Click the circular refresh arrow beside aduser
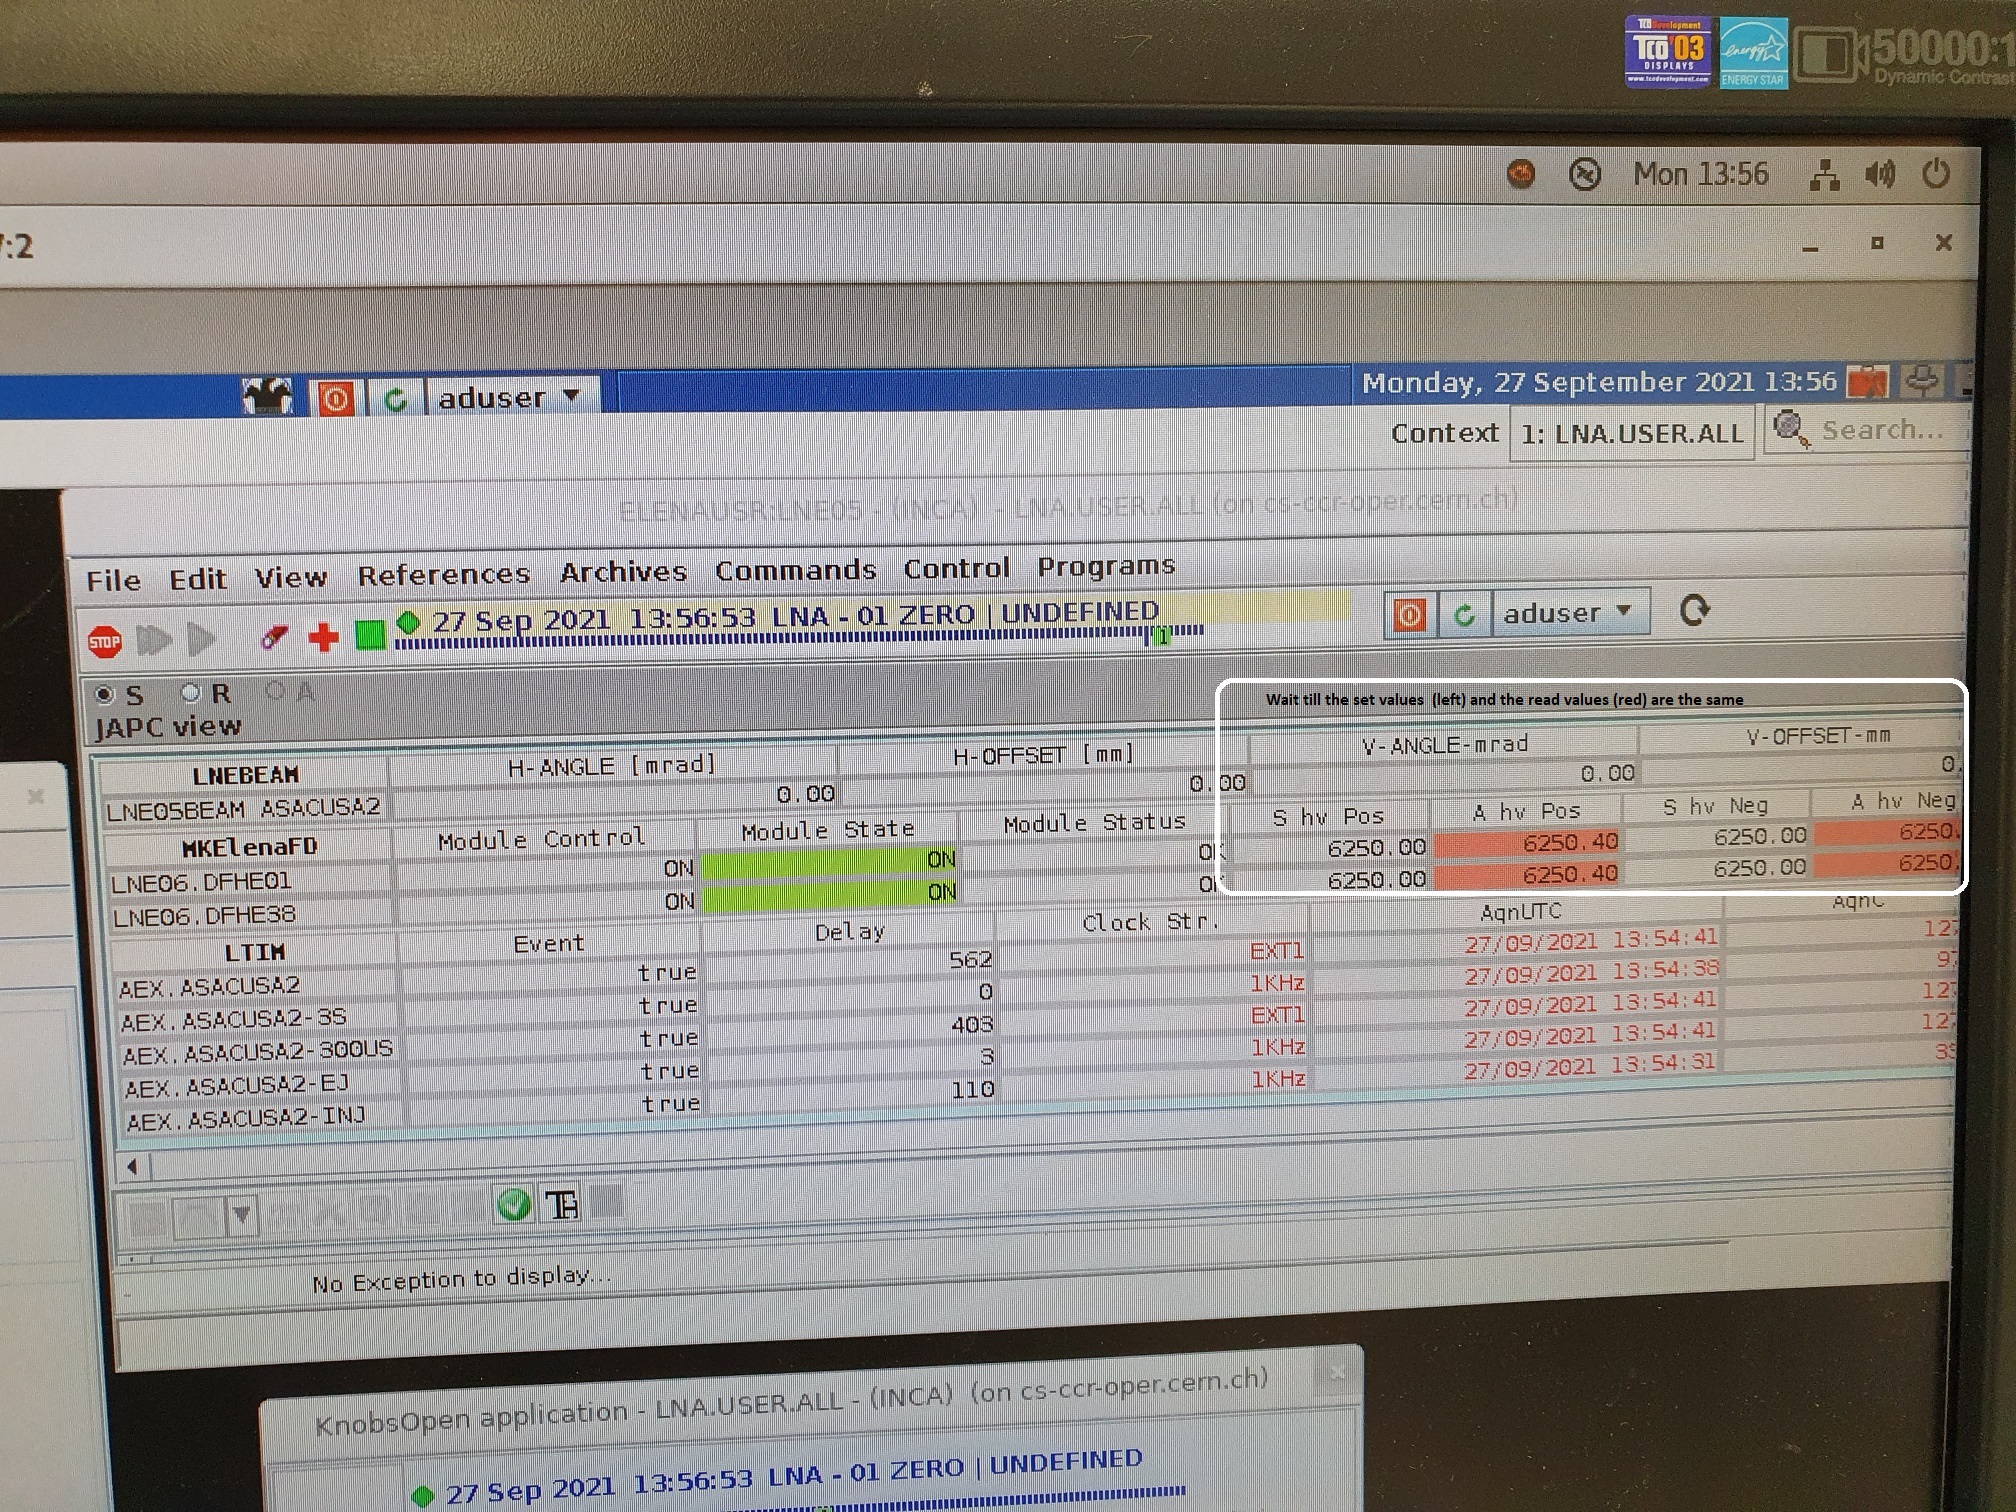The height and width of the screenshot is (1512, 2016). (1694, 610)
